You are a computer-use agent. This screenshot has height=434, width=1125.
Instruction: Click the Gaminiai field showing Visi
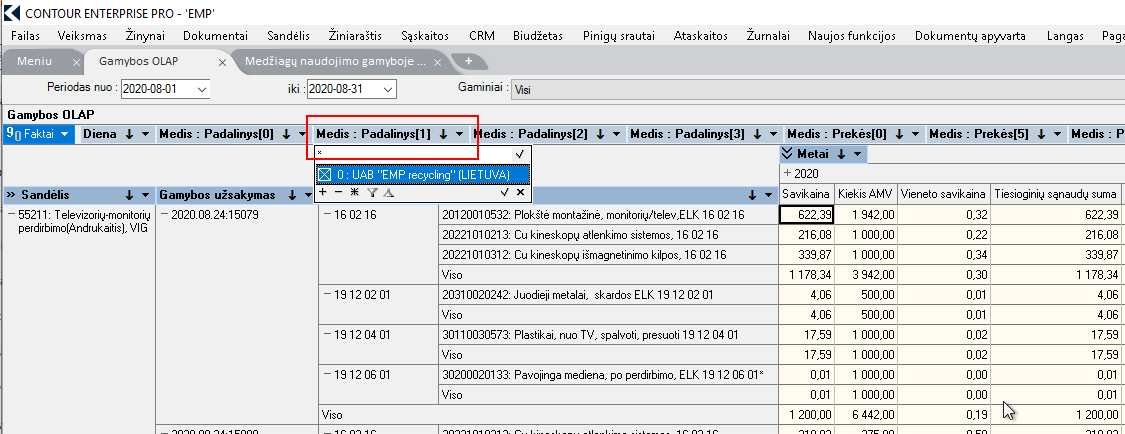[x=819, y=90]
